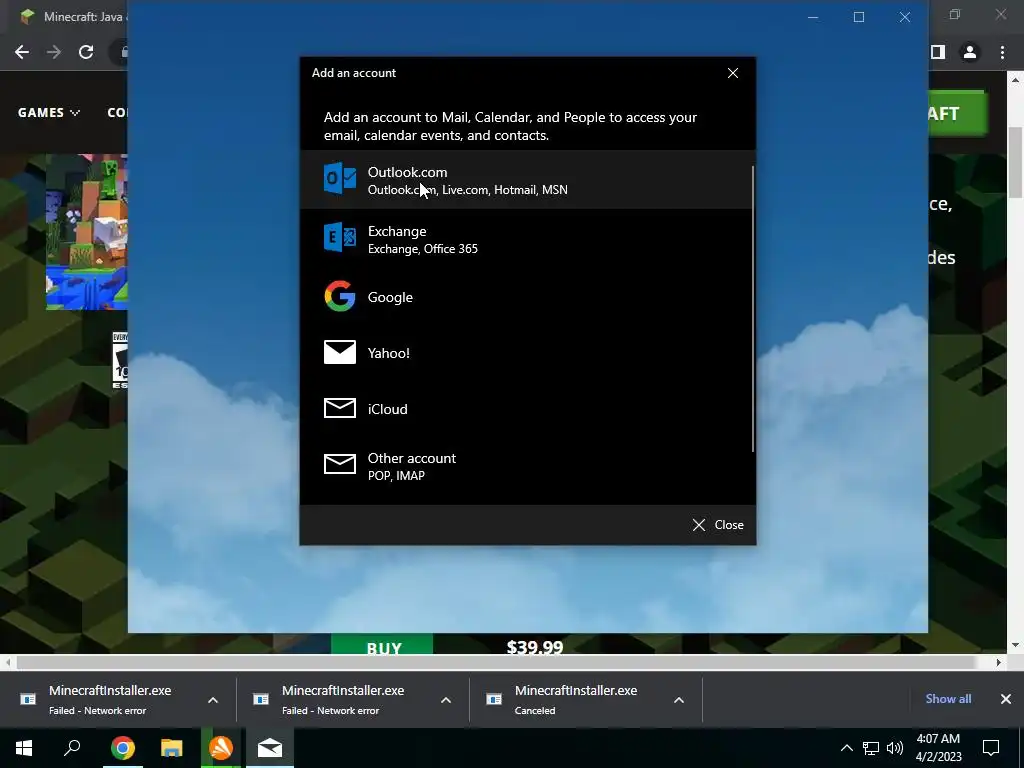Minimize the Mail app window
This screenshot has height=768, width=1024.
click(813, 17)
